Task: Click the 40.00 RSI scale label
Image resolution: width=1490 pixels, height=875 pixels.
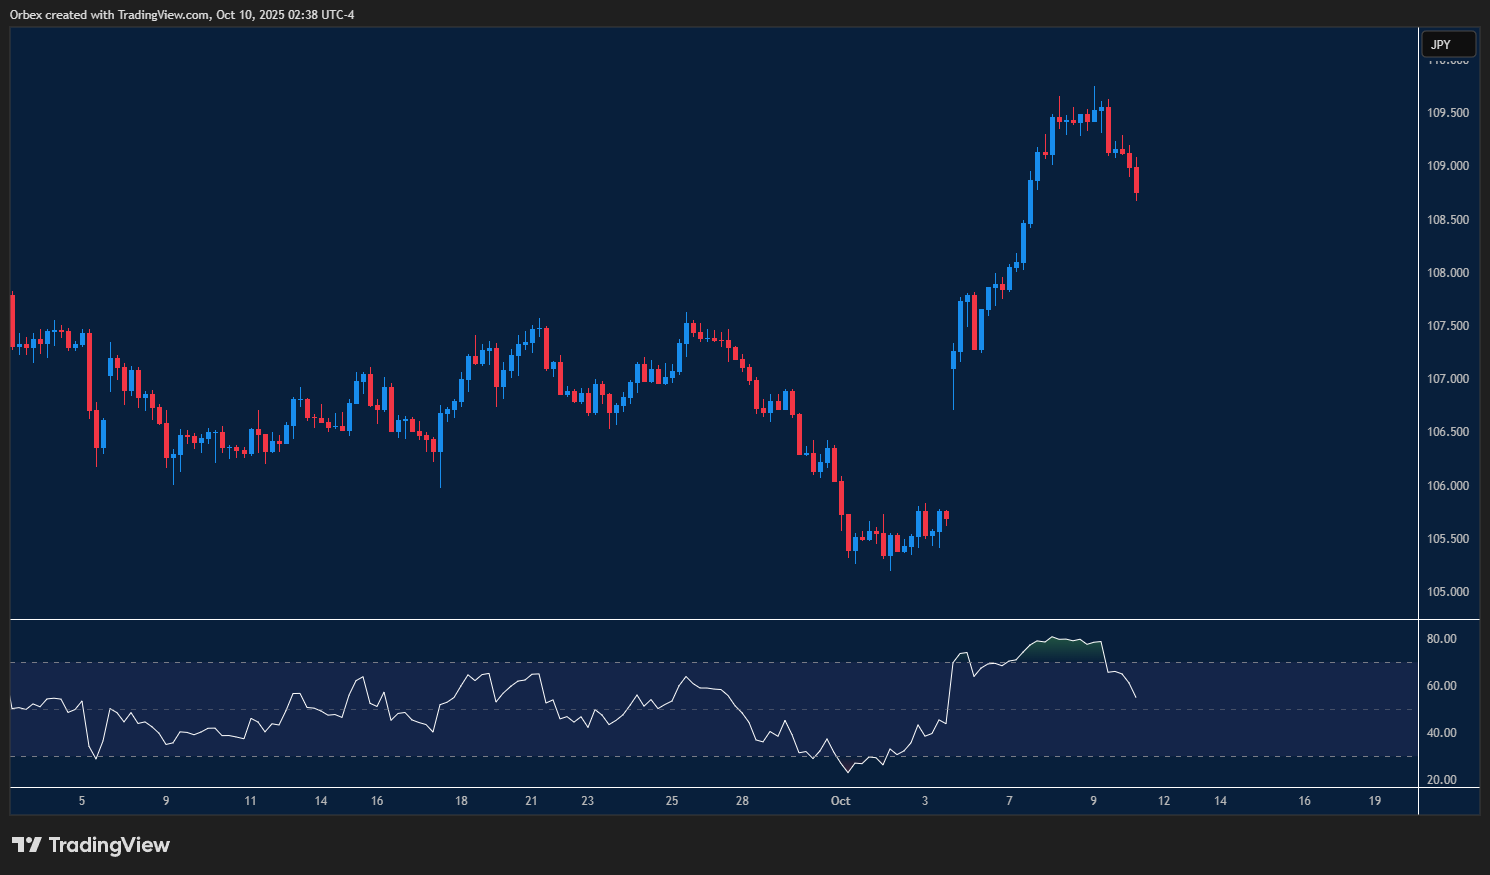Action: pos(1441,733)
